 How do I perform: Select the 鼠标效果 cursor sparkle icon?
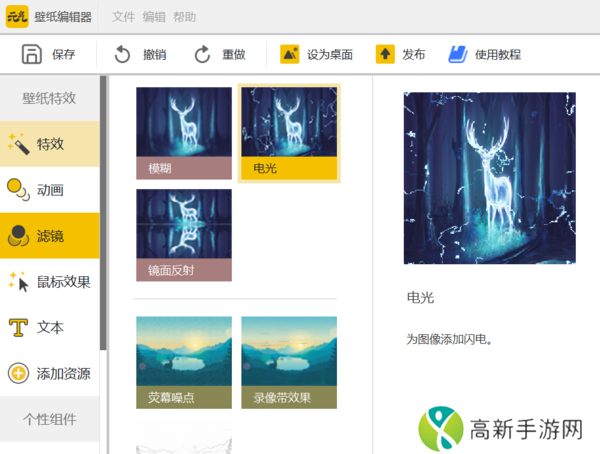(18, 281)
